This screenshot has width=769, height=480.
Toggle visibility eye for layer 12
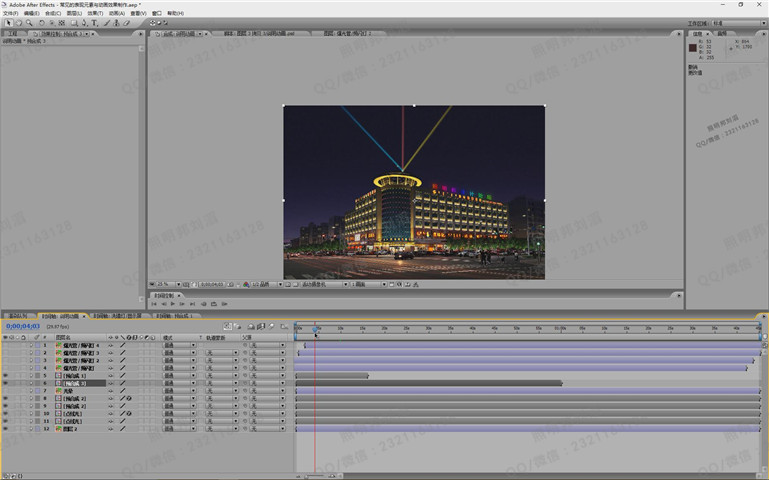click(5, 429)
